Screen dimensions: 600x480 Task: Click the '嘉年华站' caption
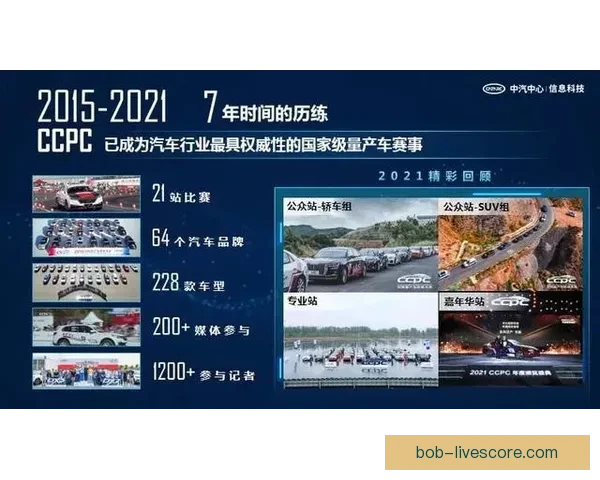coord(464,302)
